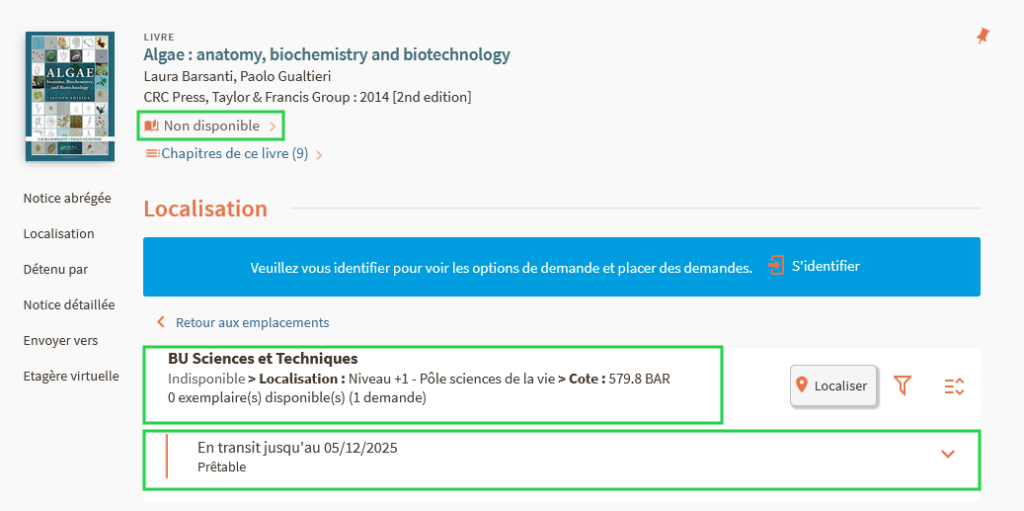The height and width of the screenshot is (511, 1024).
Task: Click the sign-in icon beside S'identifier
Action: 776,266
